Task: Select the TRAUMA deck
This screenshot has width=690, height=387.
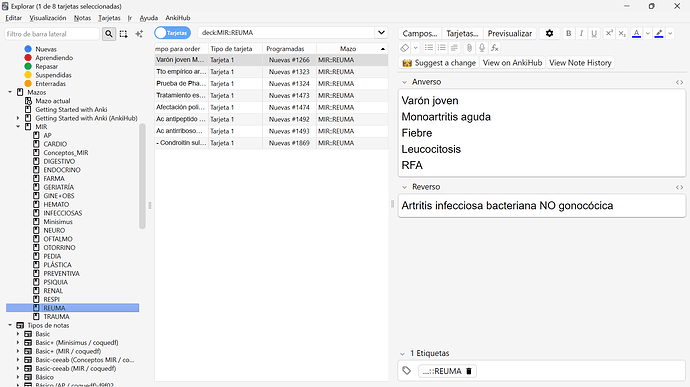Action: (x=56, y=317)
